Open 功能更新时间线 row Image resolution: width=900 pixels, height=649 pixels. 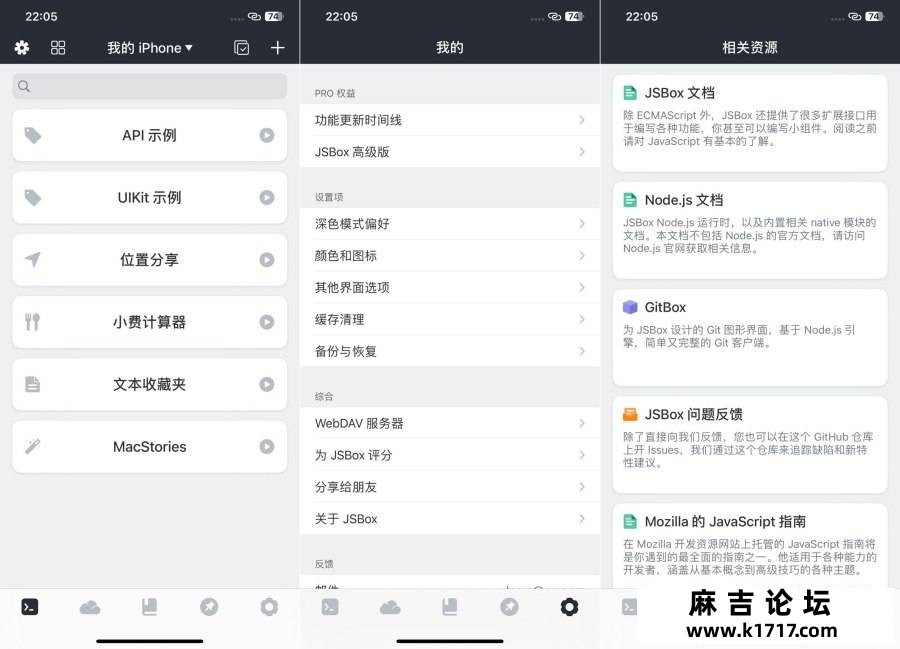coord(450,120)
